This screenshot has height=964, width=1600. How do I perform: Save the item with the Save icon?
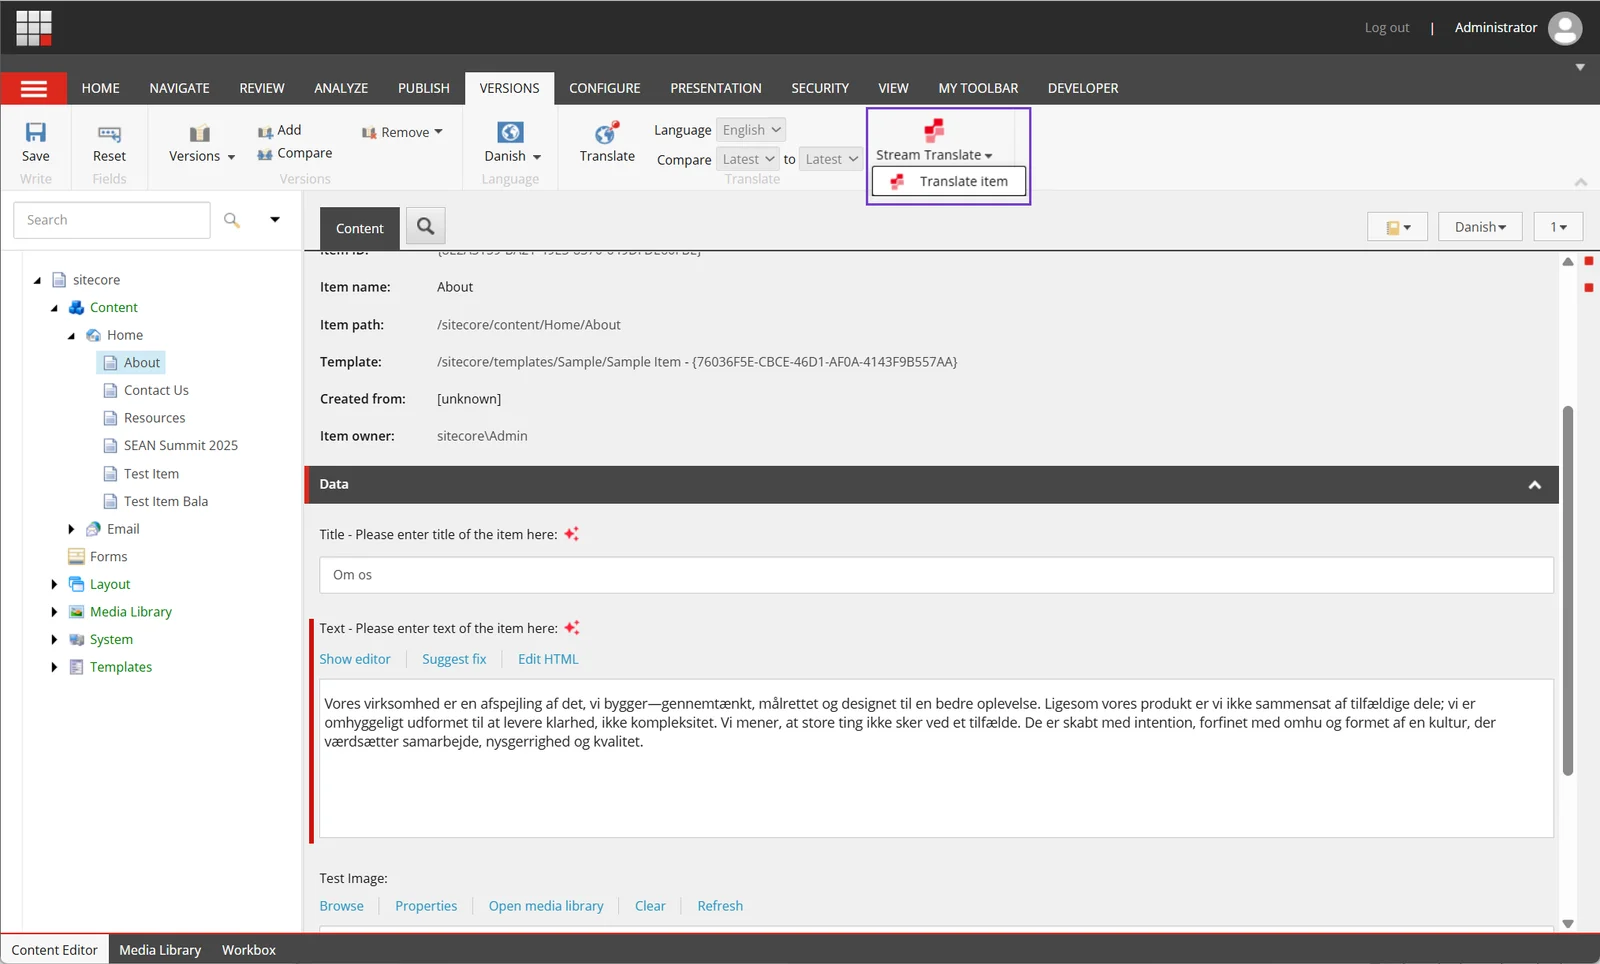(36, 132)
